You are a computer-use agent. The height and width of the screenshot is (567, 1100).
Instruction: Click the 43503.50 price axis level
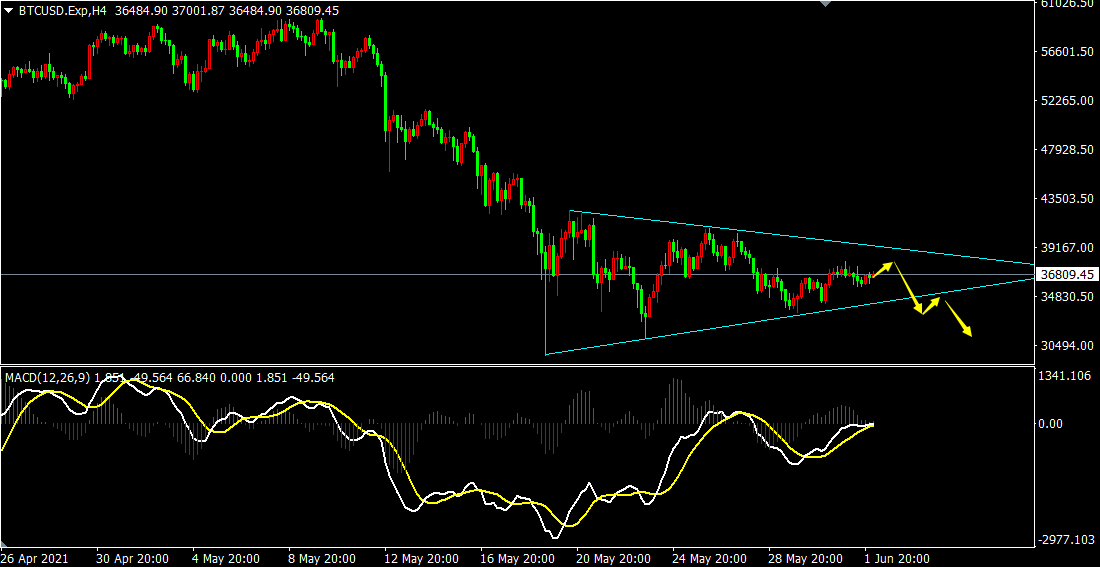pyautogui.click(x=1065, y=198)
